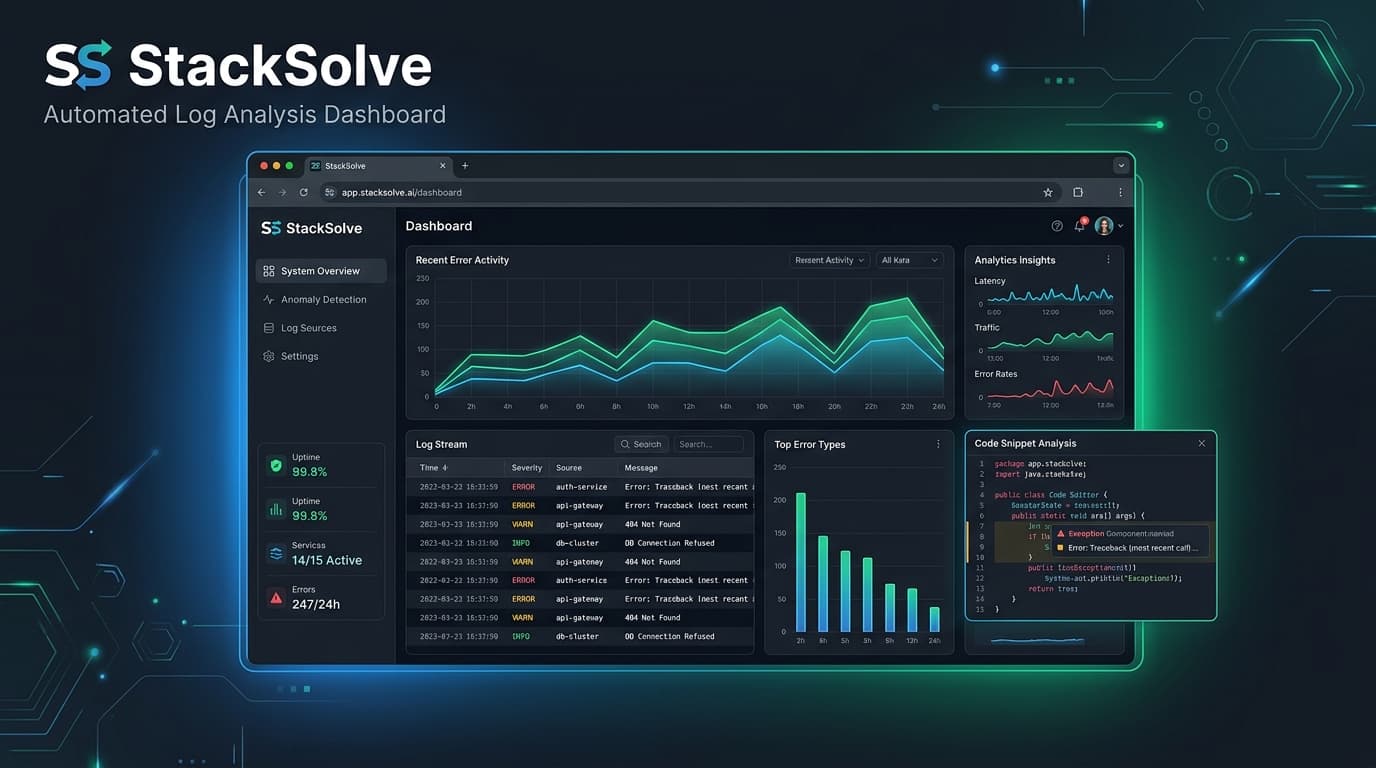
Task: Open Settings from the sidebar
Action: click(290, 356)
